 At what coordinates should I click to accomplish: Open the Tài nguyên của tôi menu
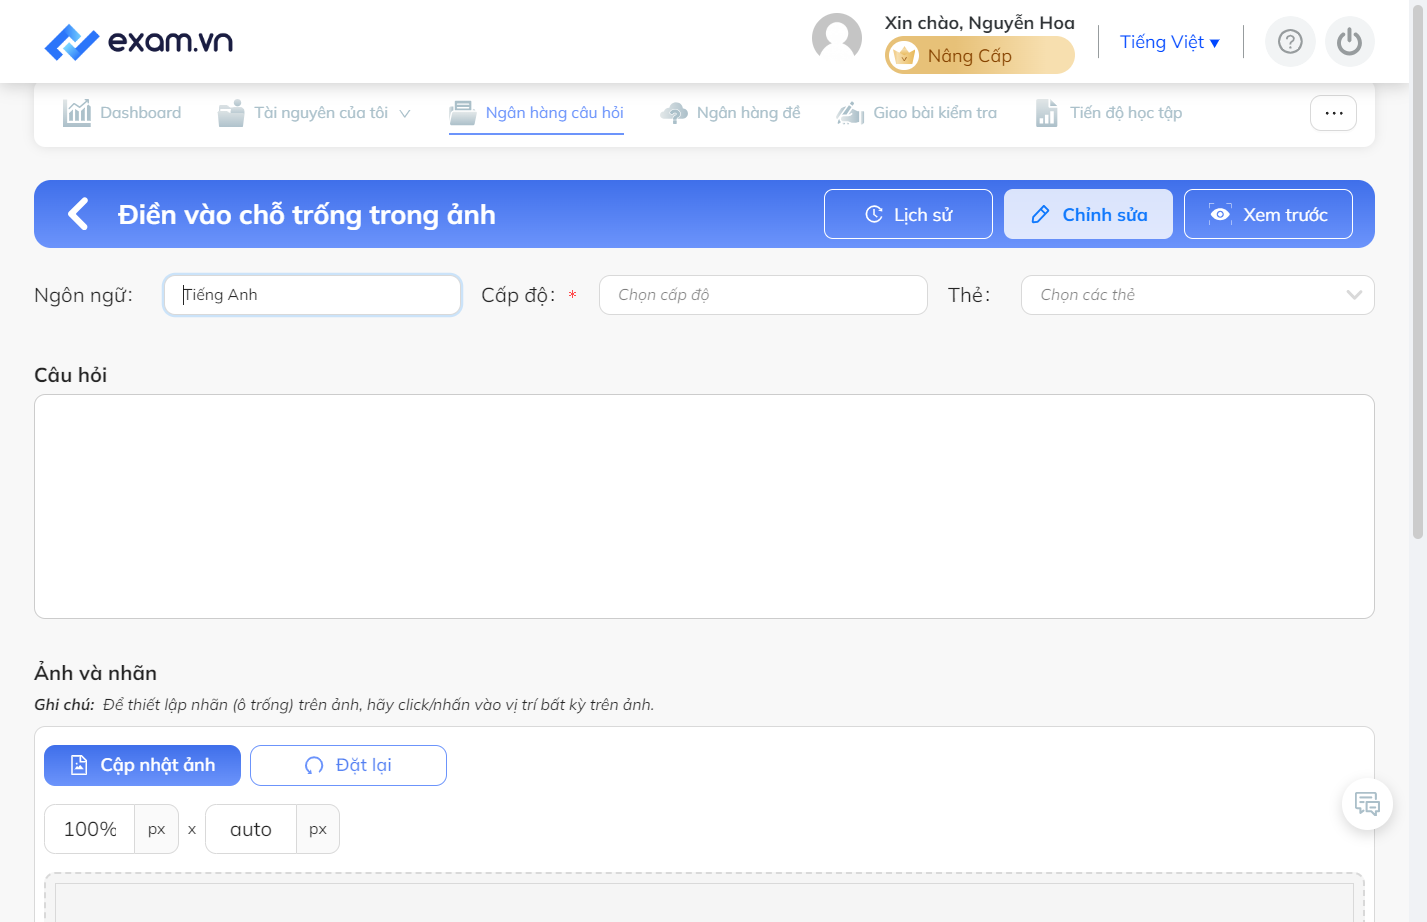point(314,113)
